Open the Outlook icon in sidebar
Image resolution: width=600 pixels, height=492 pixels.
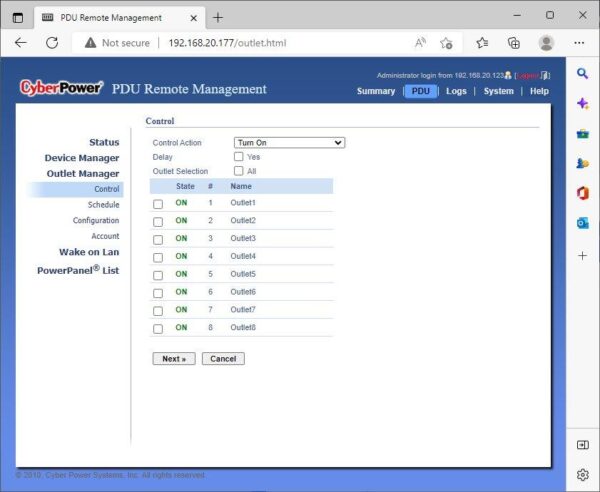[583, 223]
